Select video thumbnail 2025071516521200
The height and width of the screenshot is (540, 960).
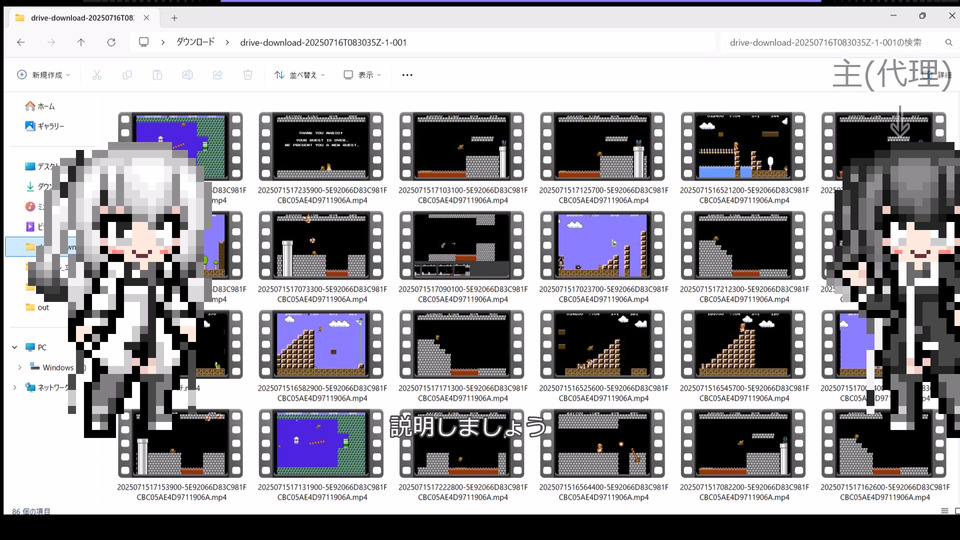744,146
